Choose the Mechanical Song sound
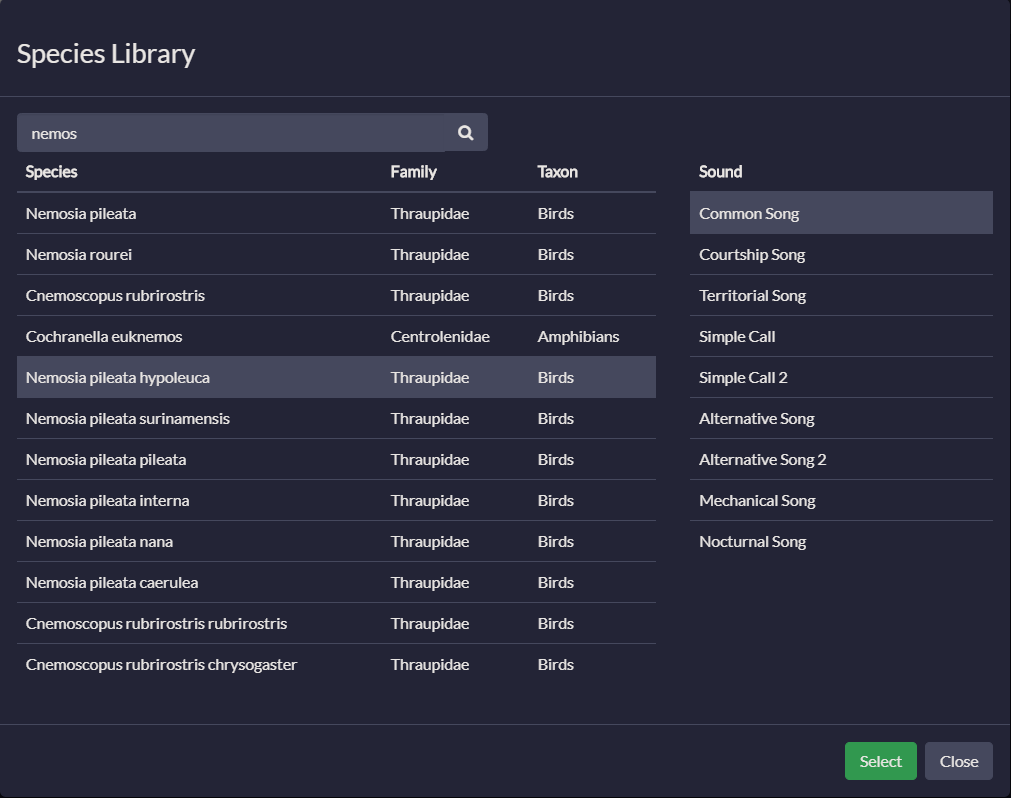 [x=841, y=500]
